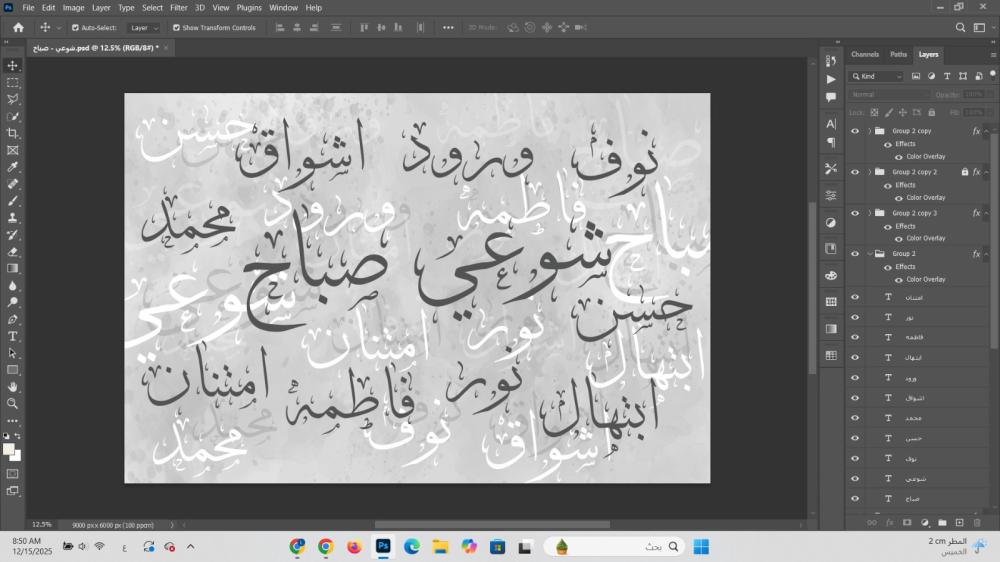Choose the Hand tool

click(13, 386)
